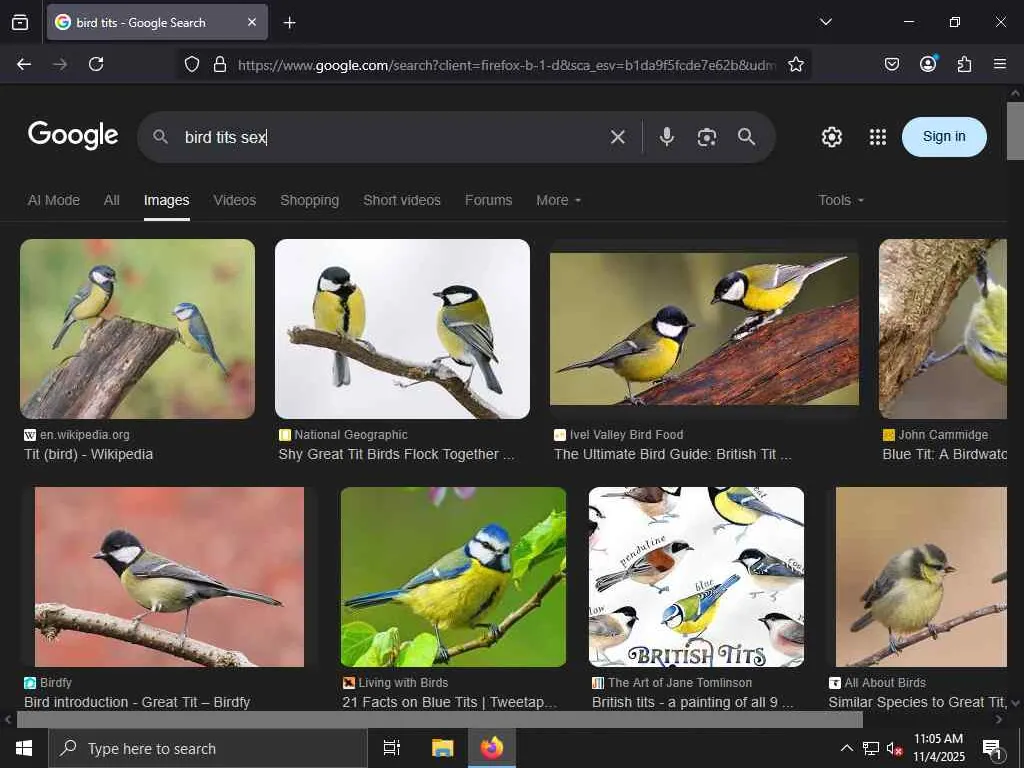Reload the current page

point(96,64)
